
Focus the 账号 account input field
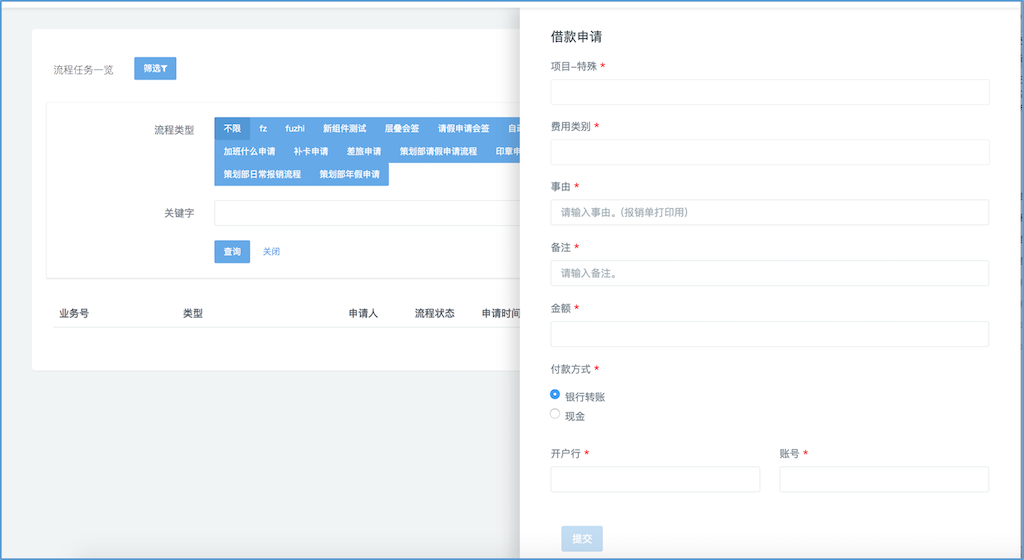click(884, 479)
